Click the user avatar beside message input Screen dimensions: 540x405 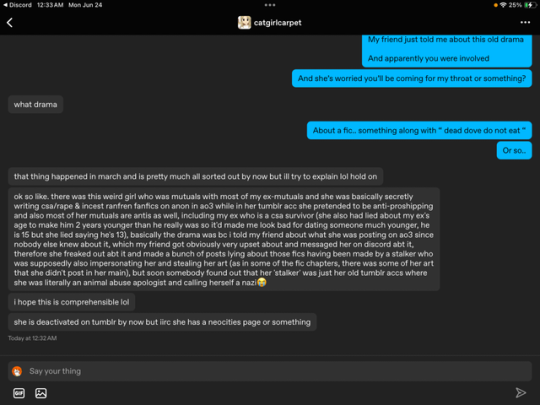(17, 371)
